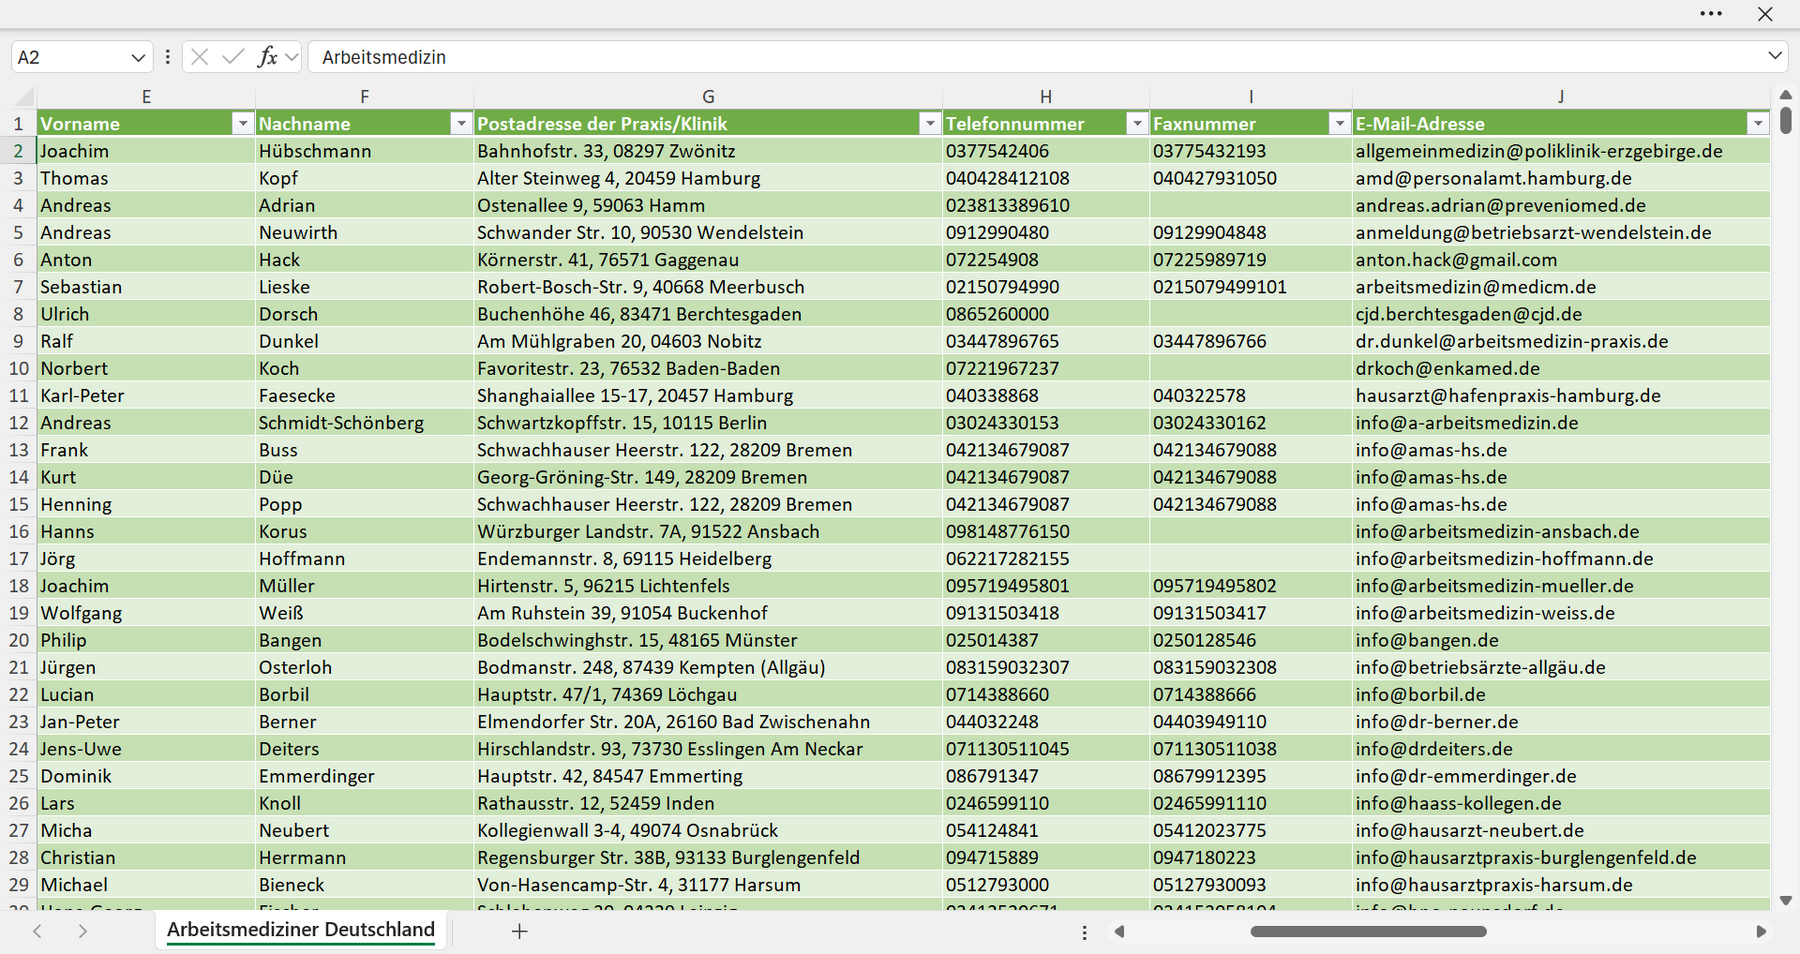Expand the formula bar with chevron
Screen dimensions: 1800x954
click(1775, 56)
